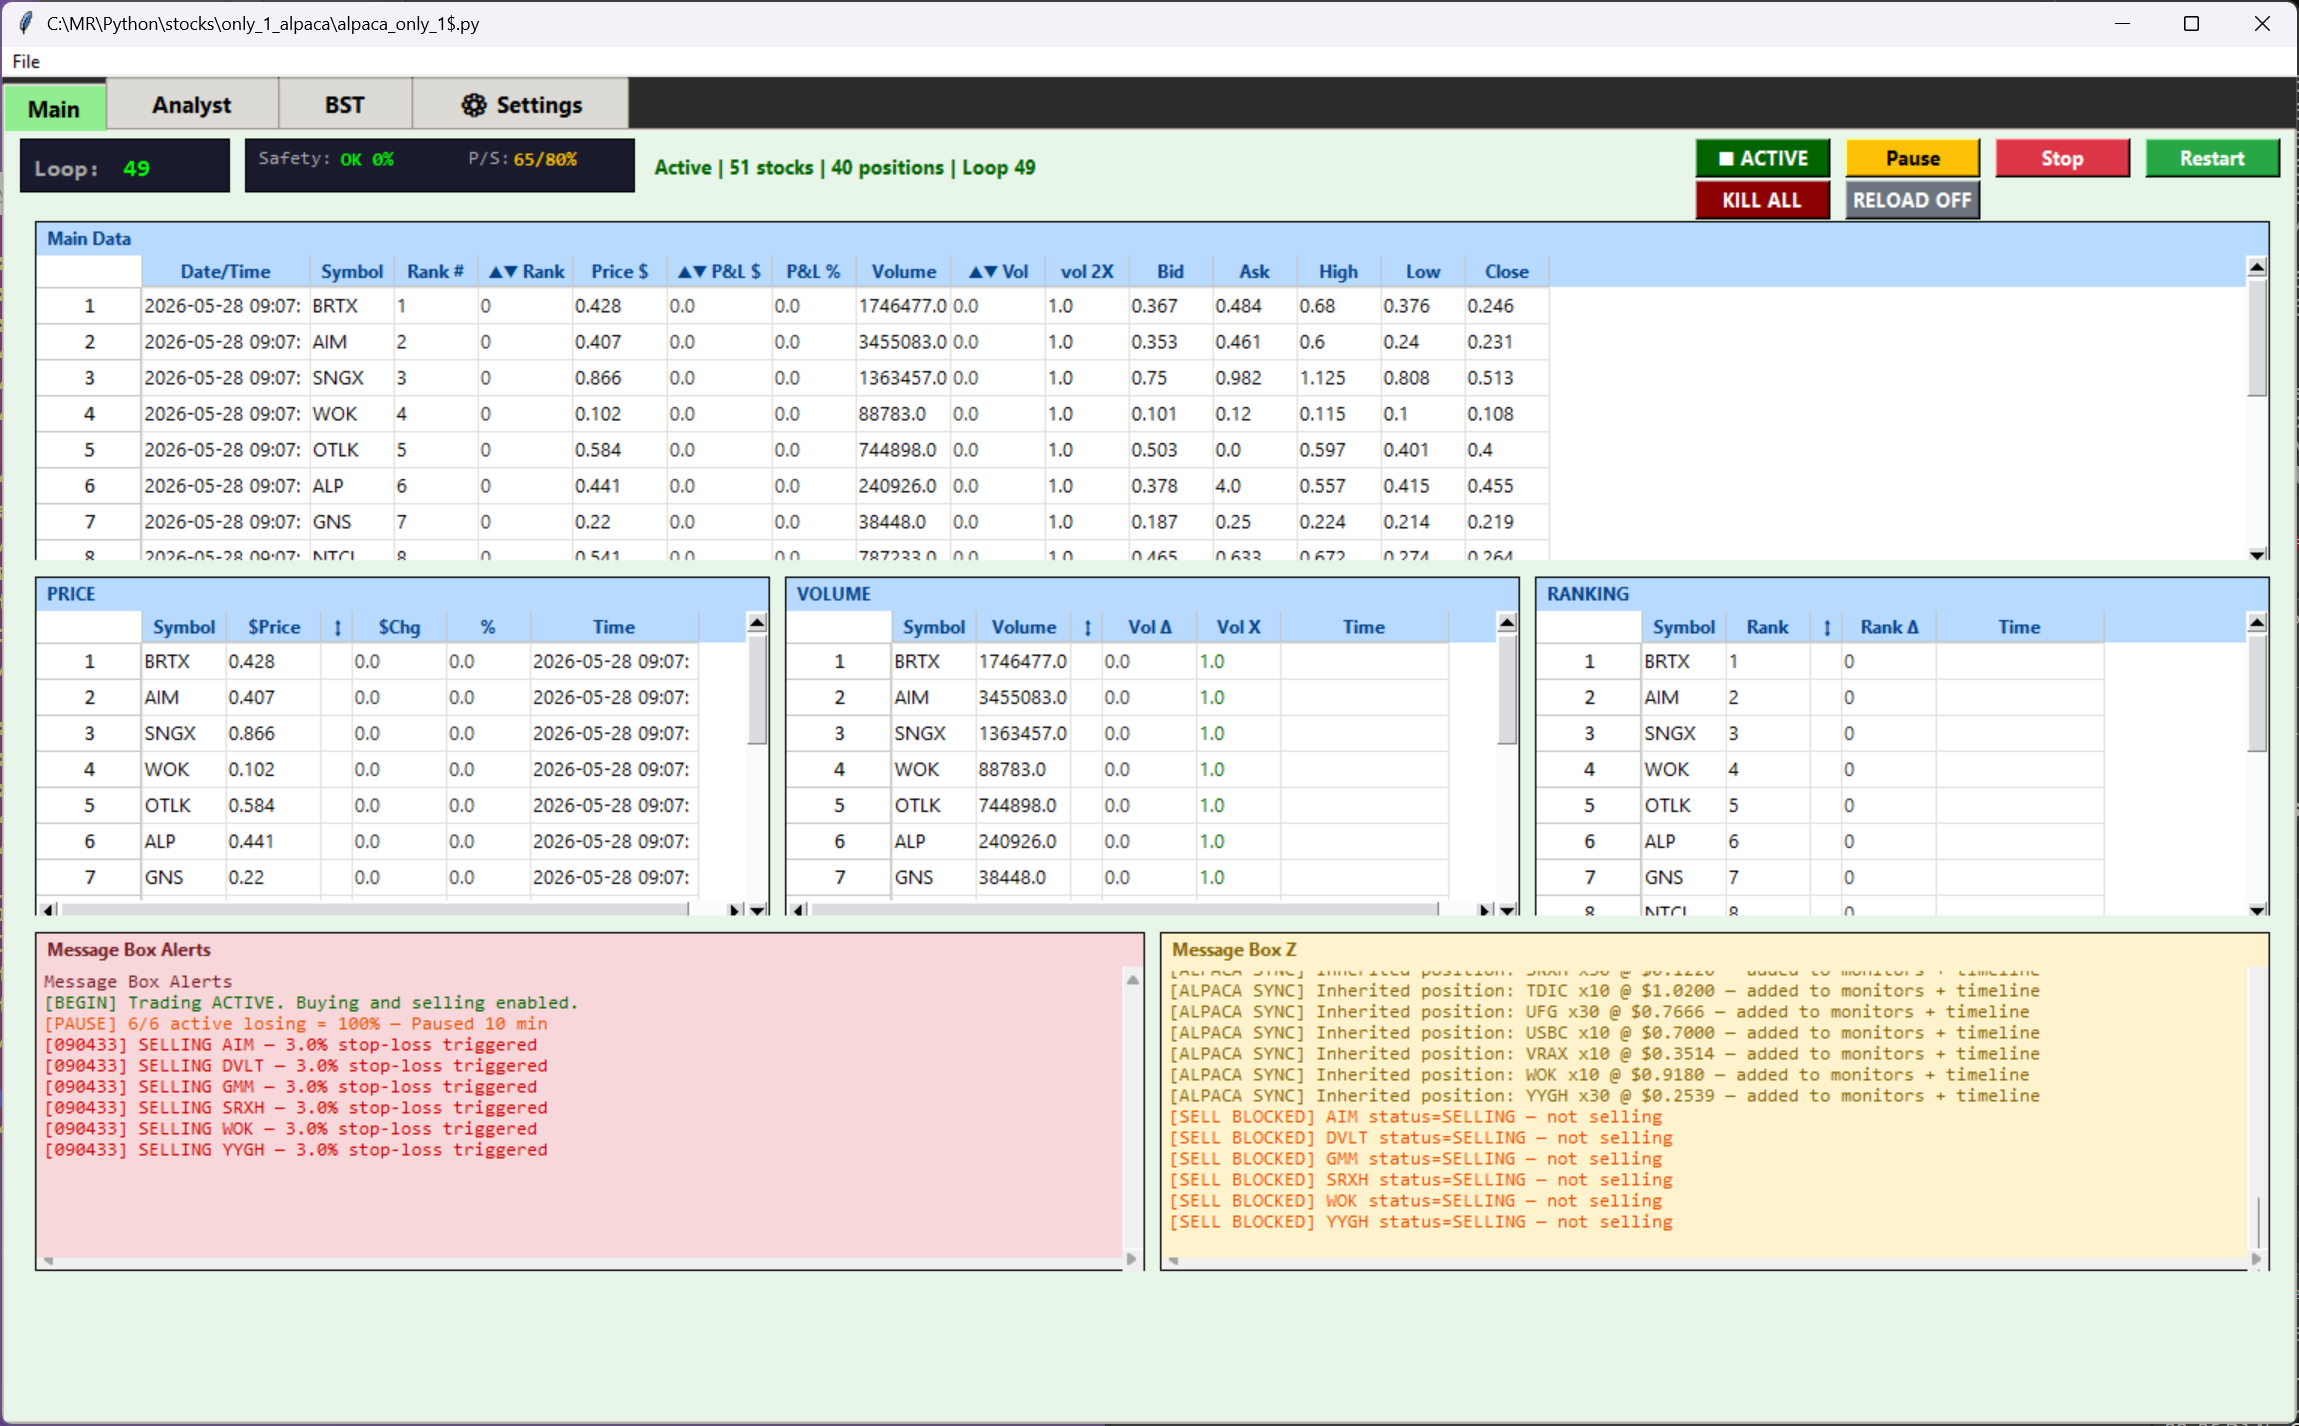The image size is (2299, 1426).
Task: Click the gear icon on Settings tab
Action: click(x=474, y=105)
